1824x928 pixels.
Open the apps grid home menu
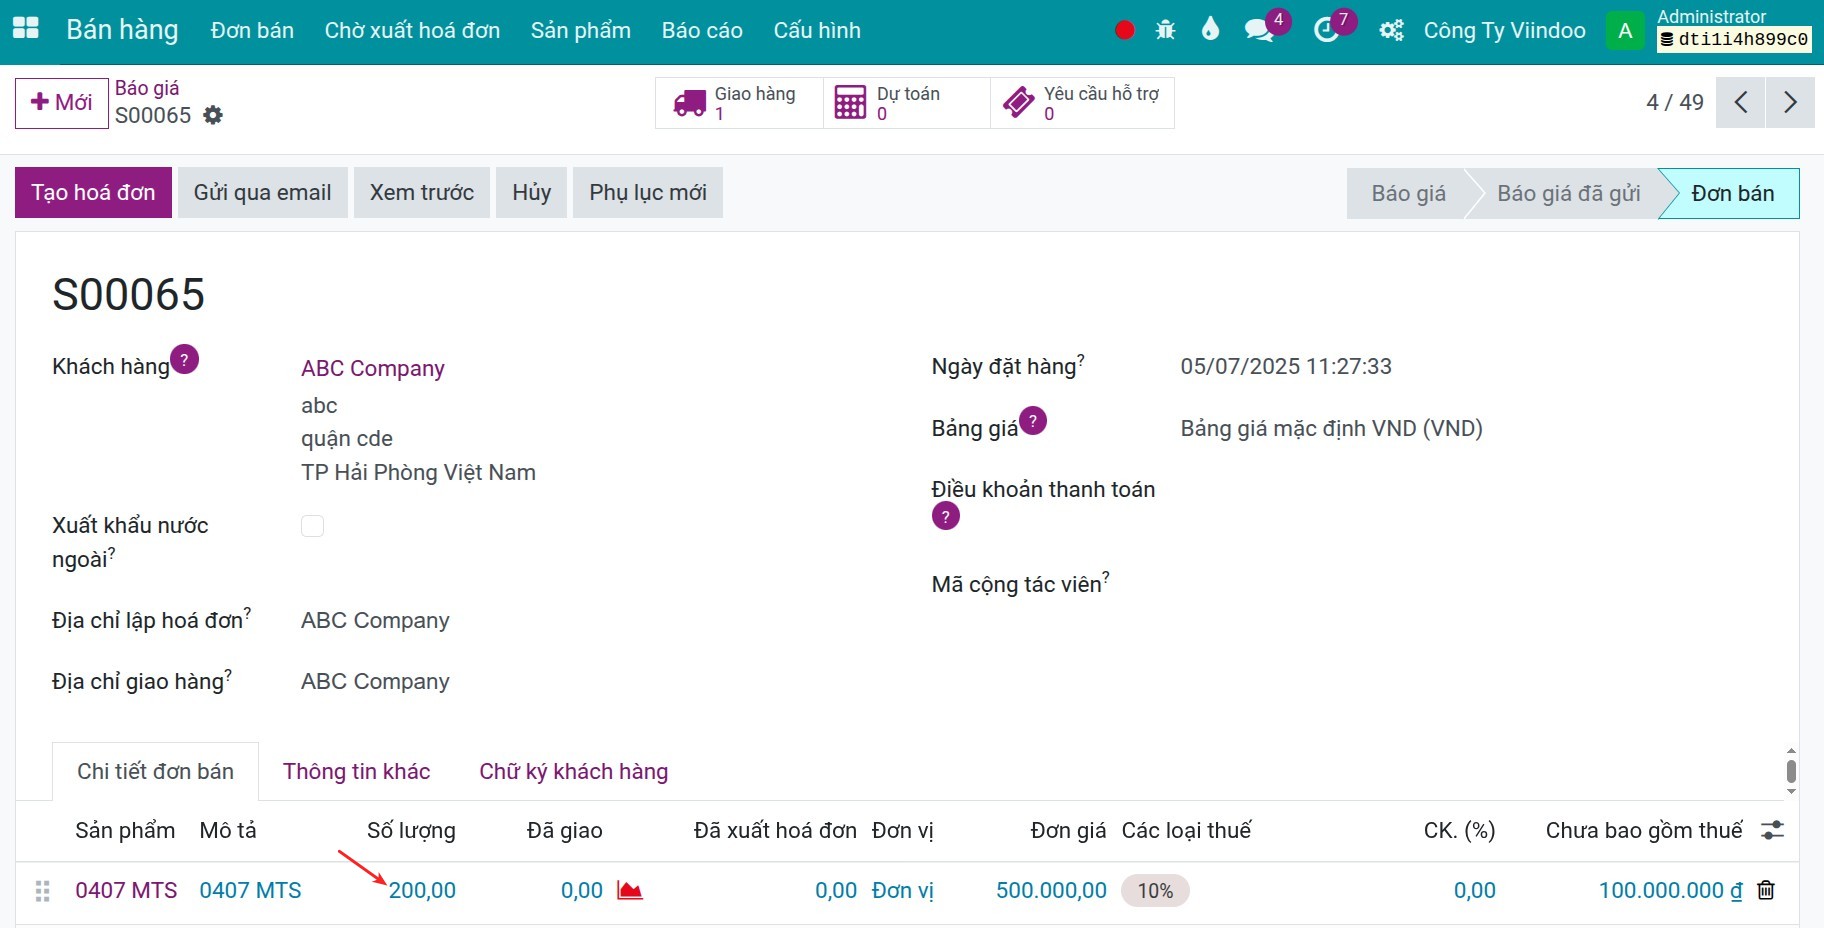point(26,29)
